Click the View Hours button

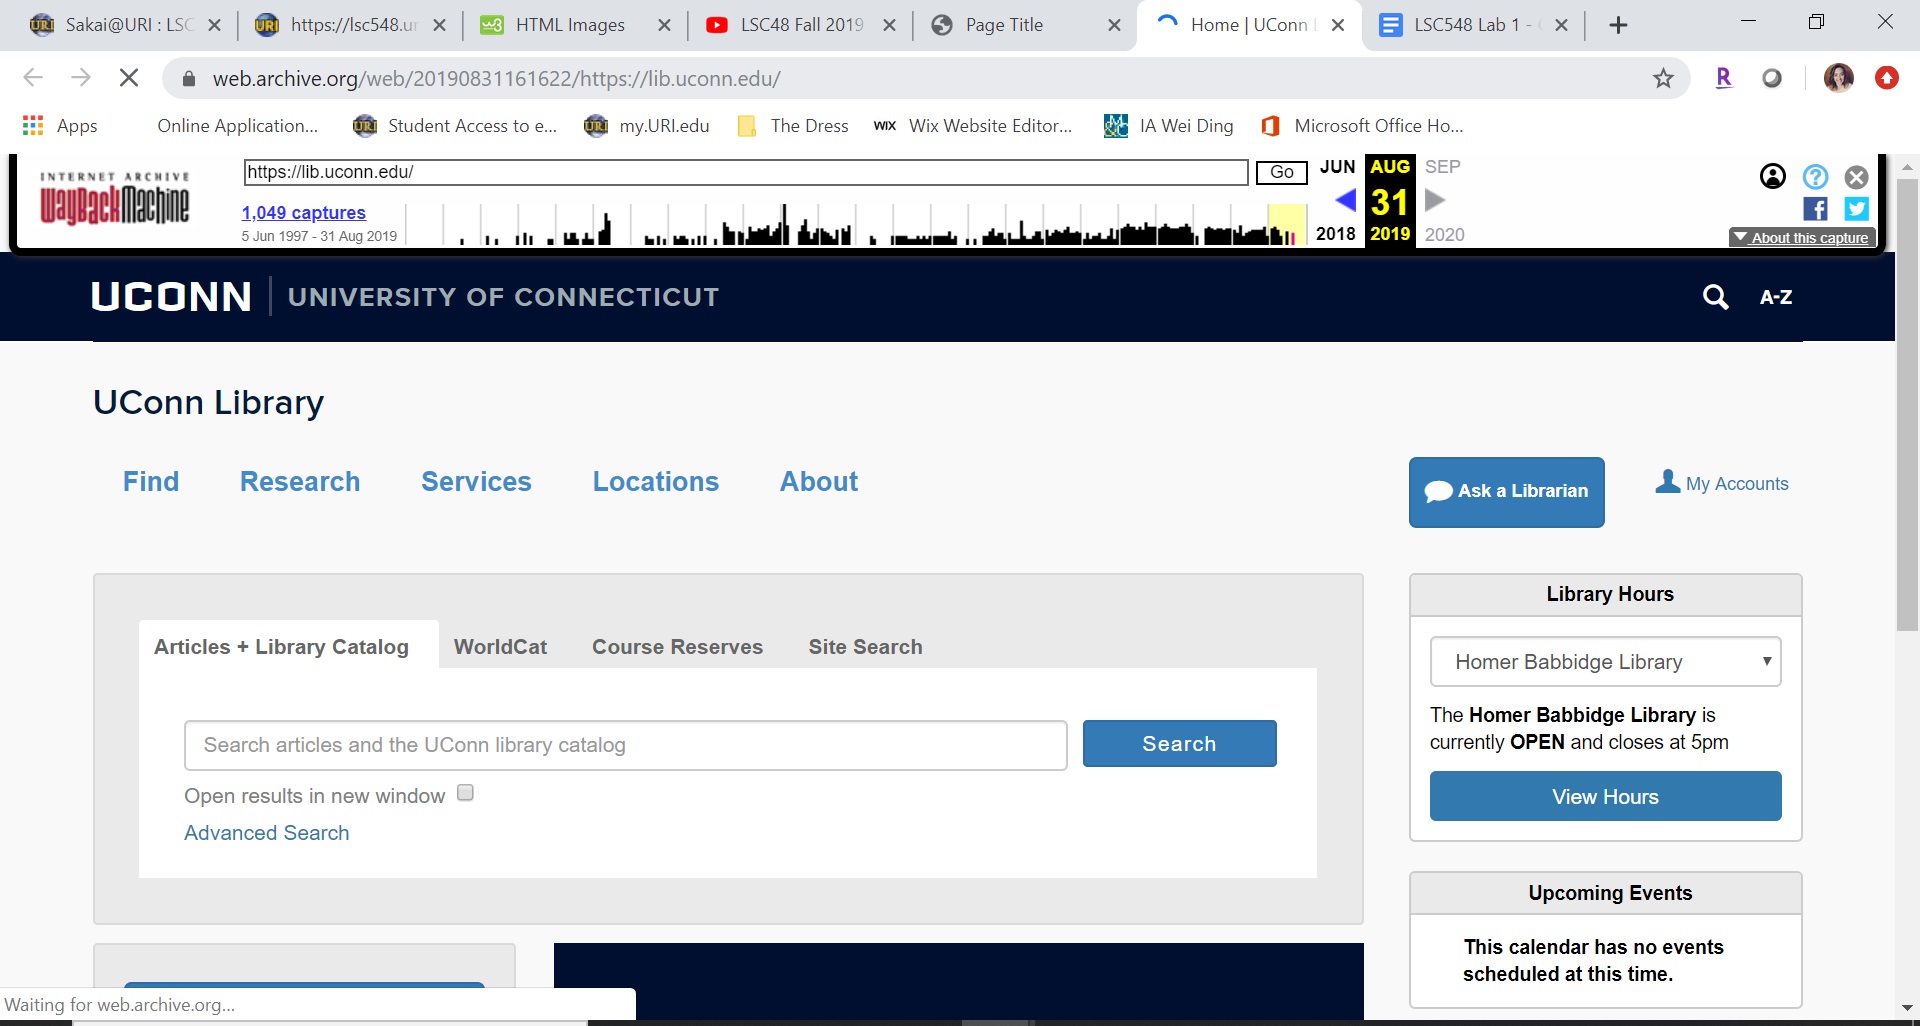tap(1605, 796)
